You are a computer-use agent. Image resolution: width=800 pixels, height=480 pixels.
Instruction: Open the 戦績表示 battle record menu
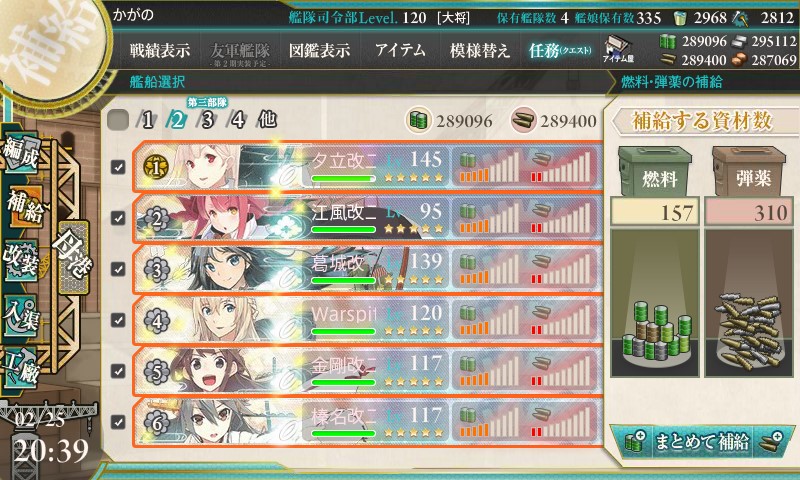(x=160, y=50)
